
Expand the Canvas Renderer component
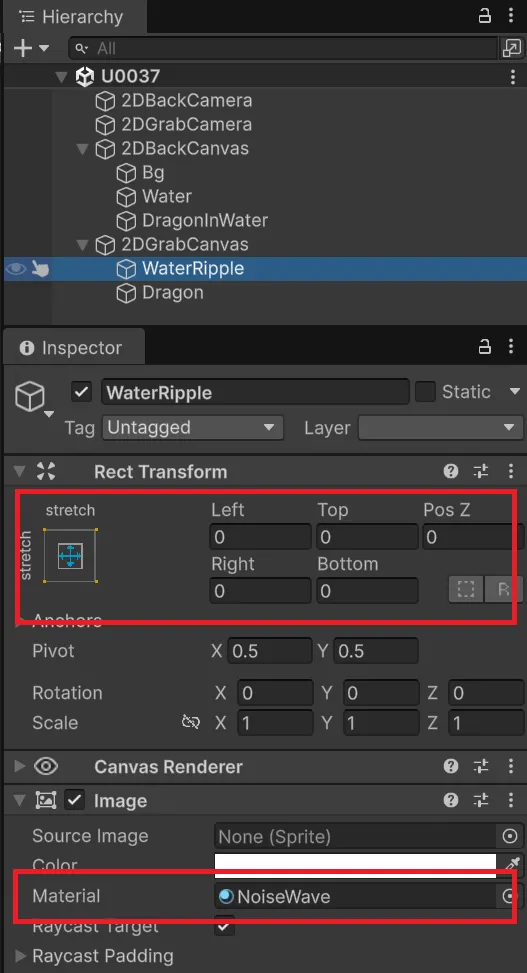click(20, 766)
